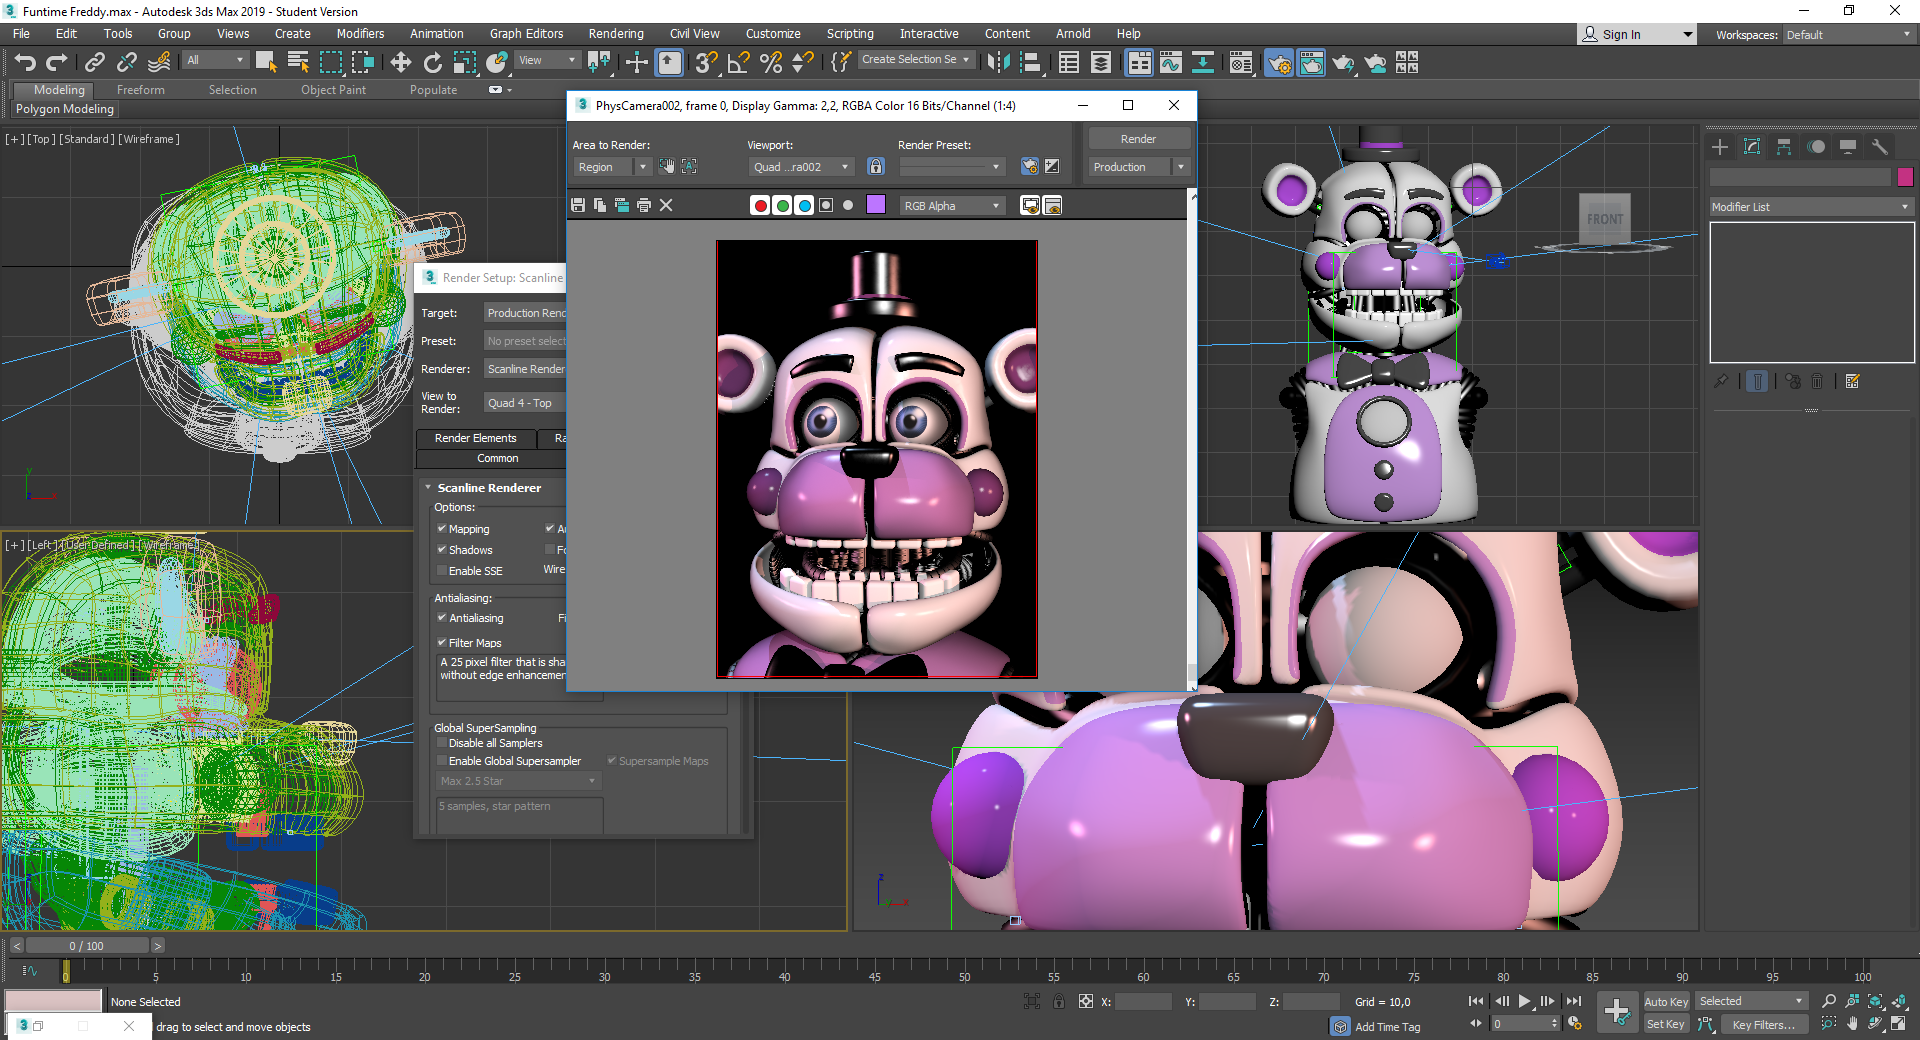Check Enable Global Supersampler
This screenshot has width=1920, height=1040.
pyautogui.click(x=441, y=761)
